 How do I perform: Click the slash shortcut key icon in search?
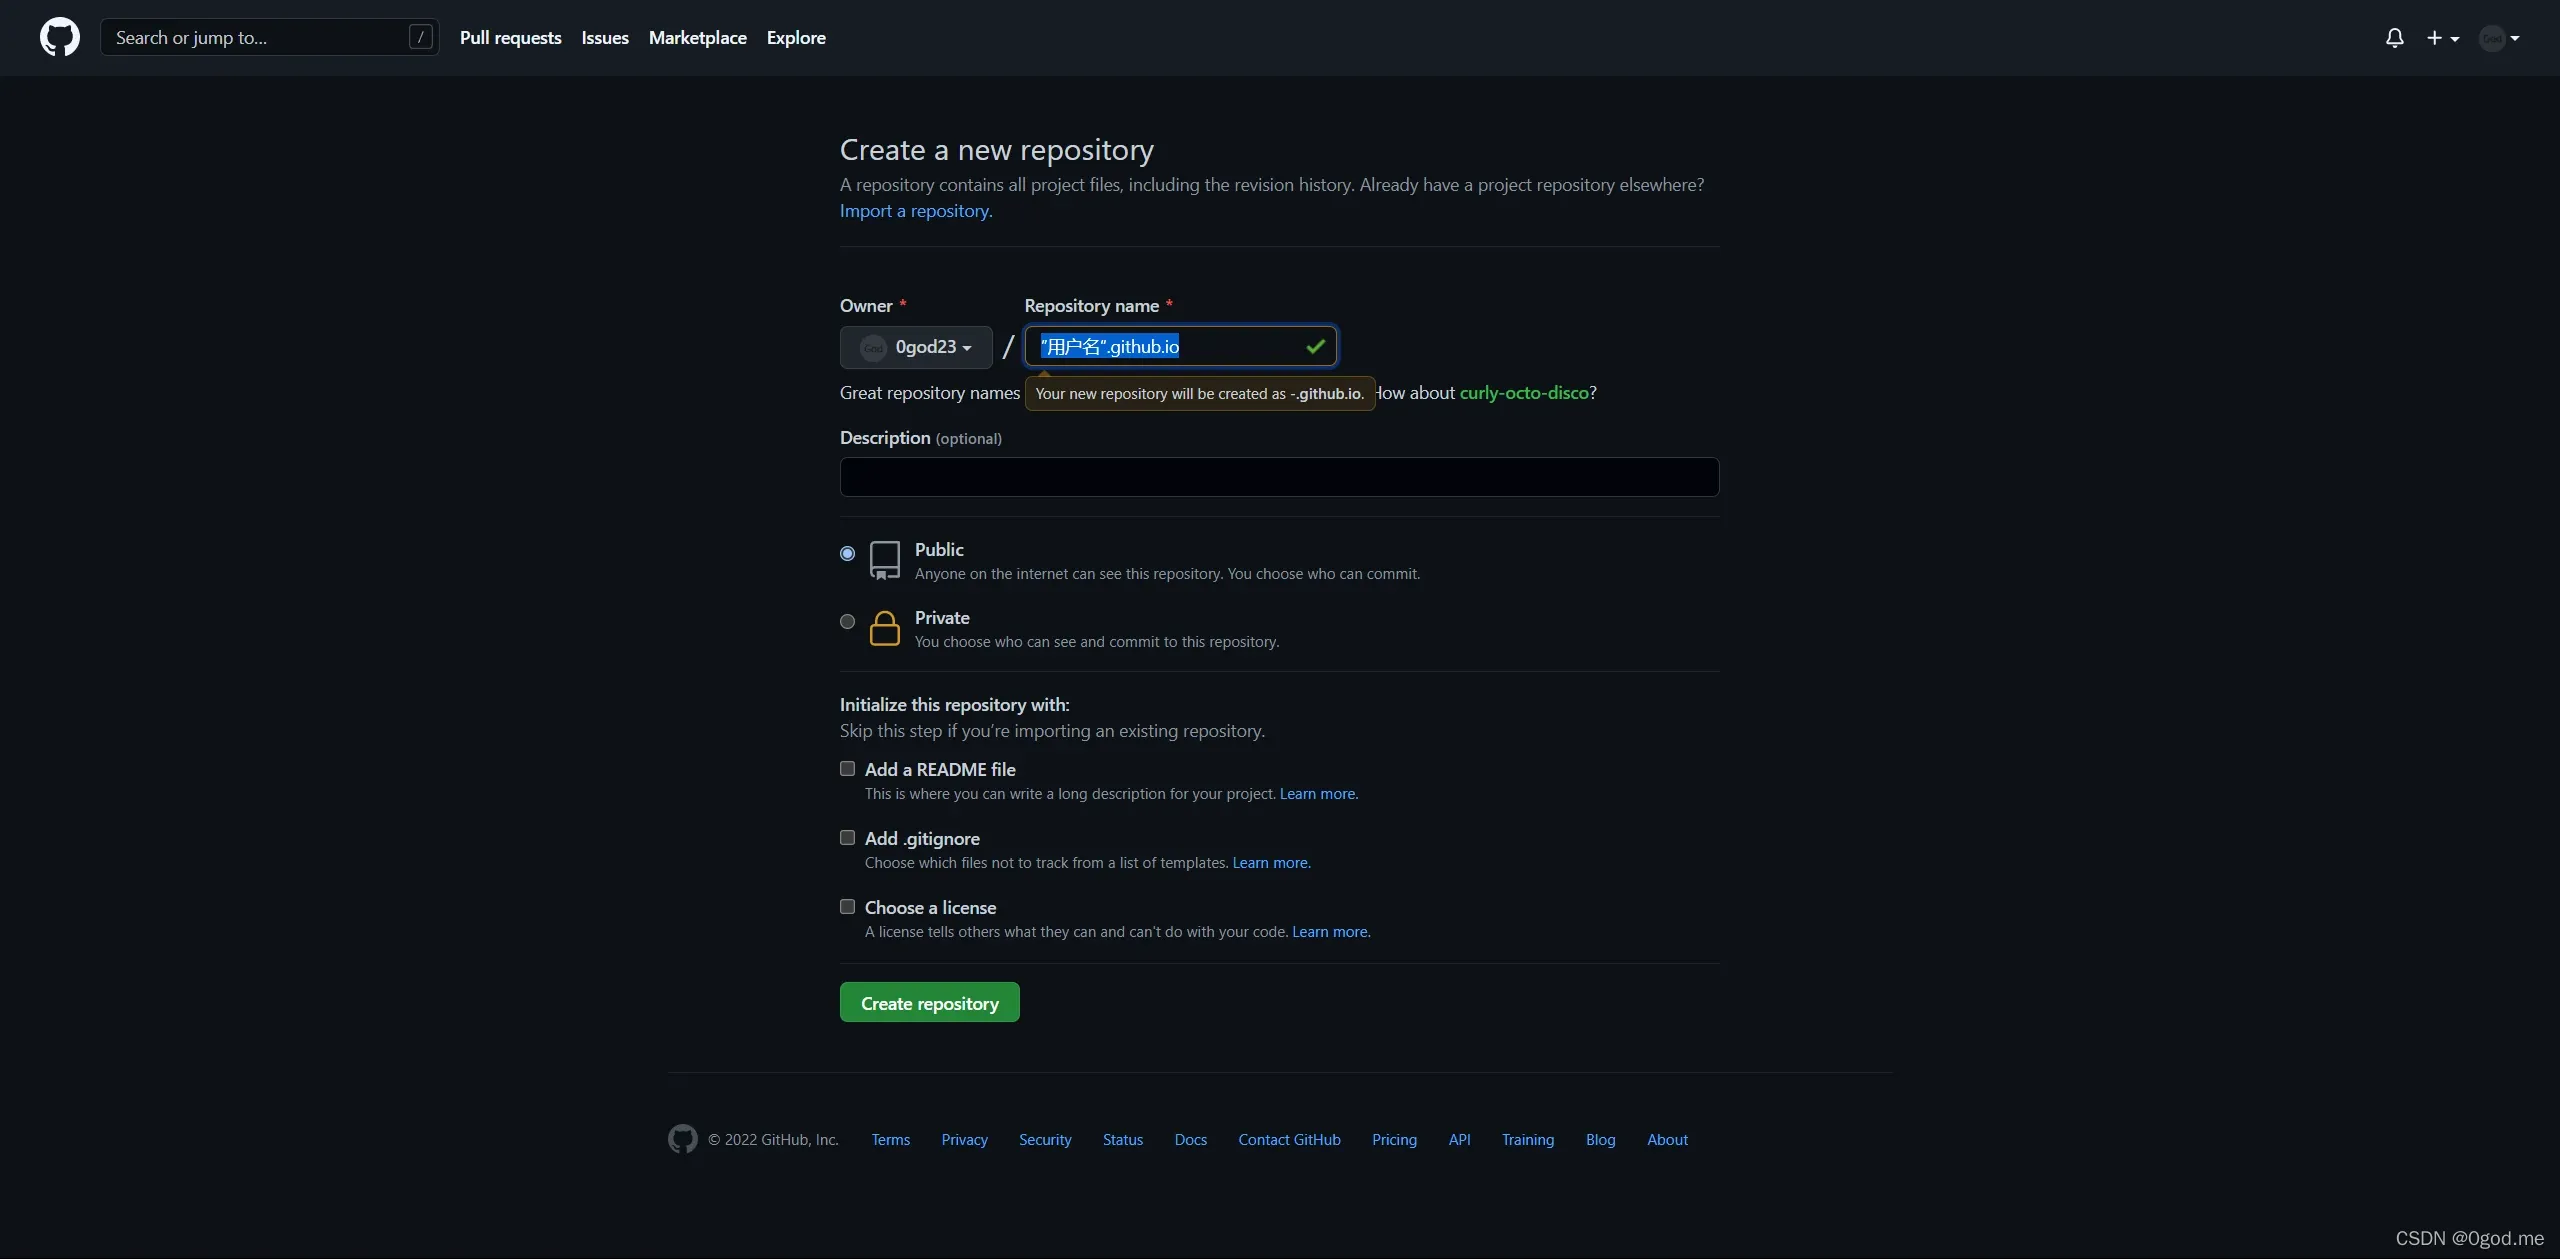tap(421, 37)
